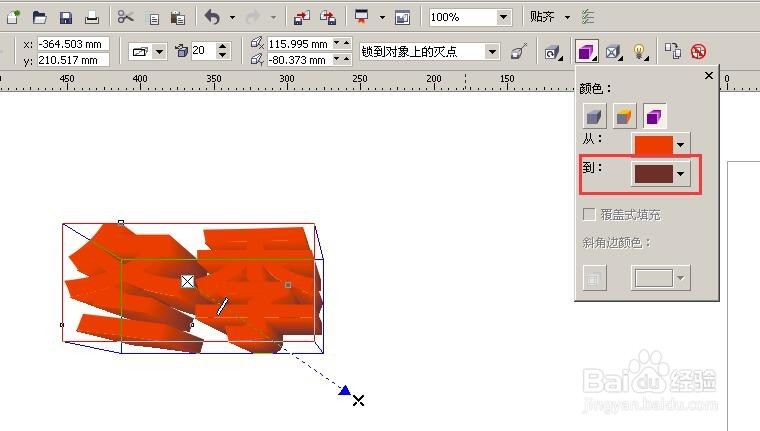760x431 pixels.
Task: Open the extrusion lighting bulb icon
Action: 640,51
